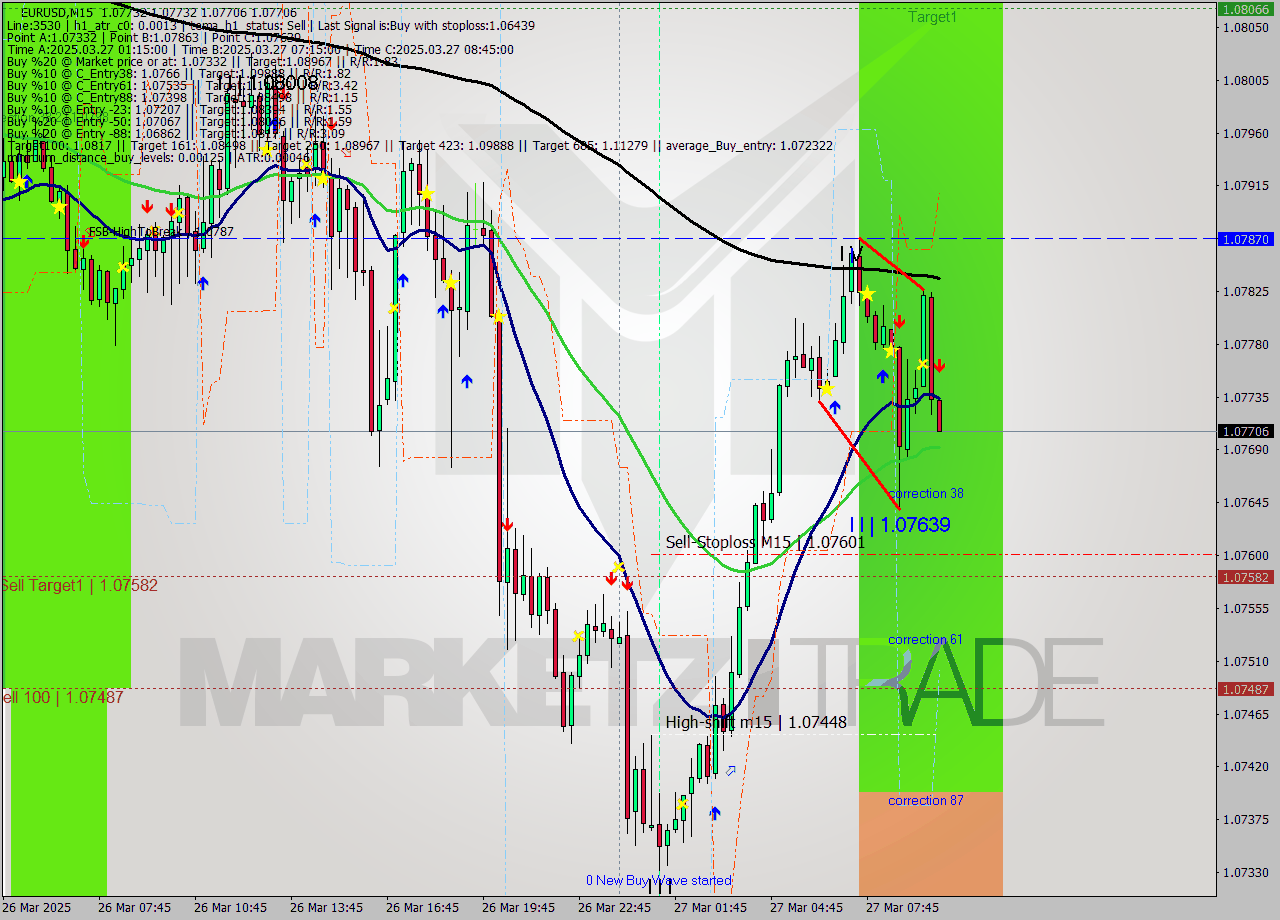
Task: Click the correction 38 annotation
Action: pyautogui.click(x=927, y=493)
